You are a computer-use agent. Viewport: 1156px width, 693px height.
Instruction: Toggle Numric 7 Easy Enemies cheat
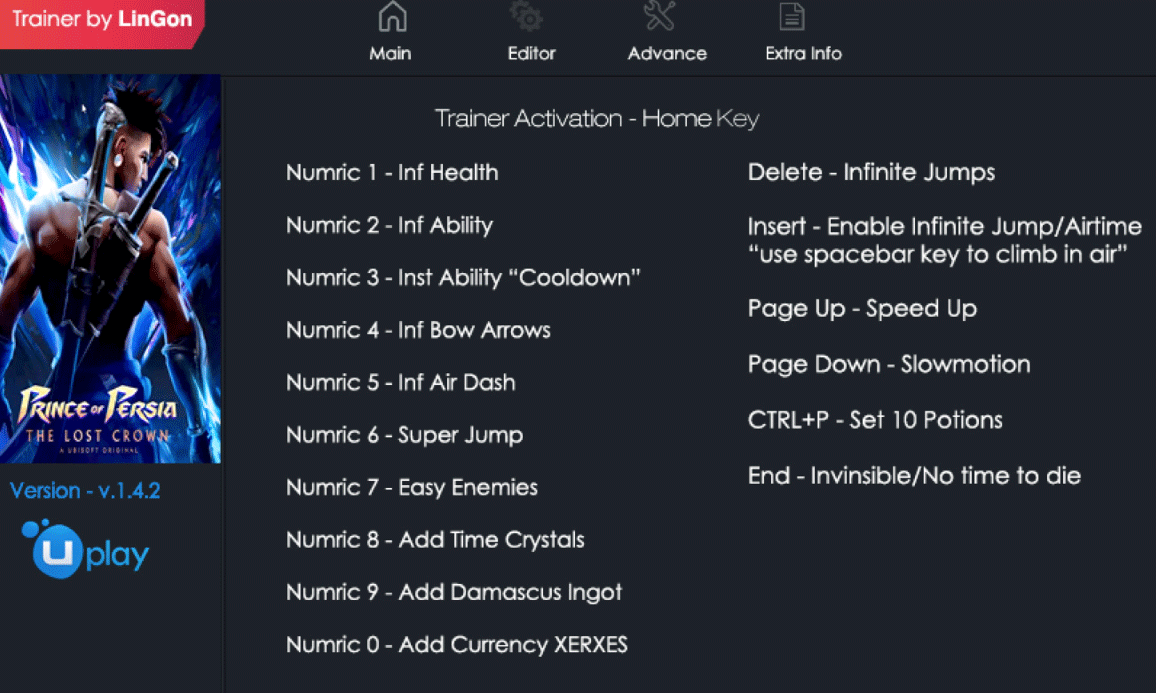[x=412, y=488]
